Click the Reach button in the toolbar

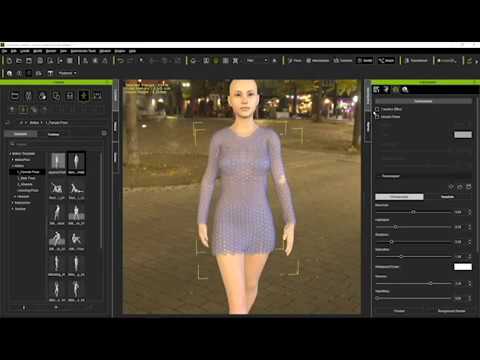point(386,60)
